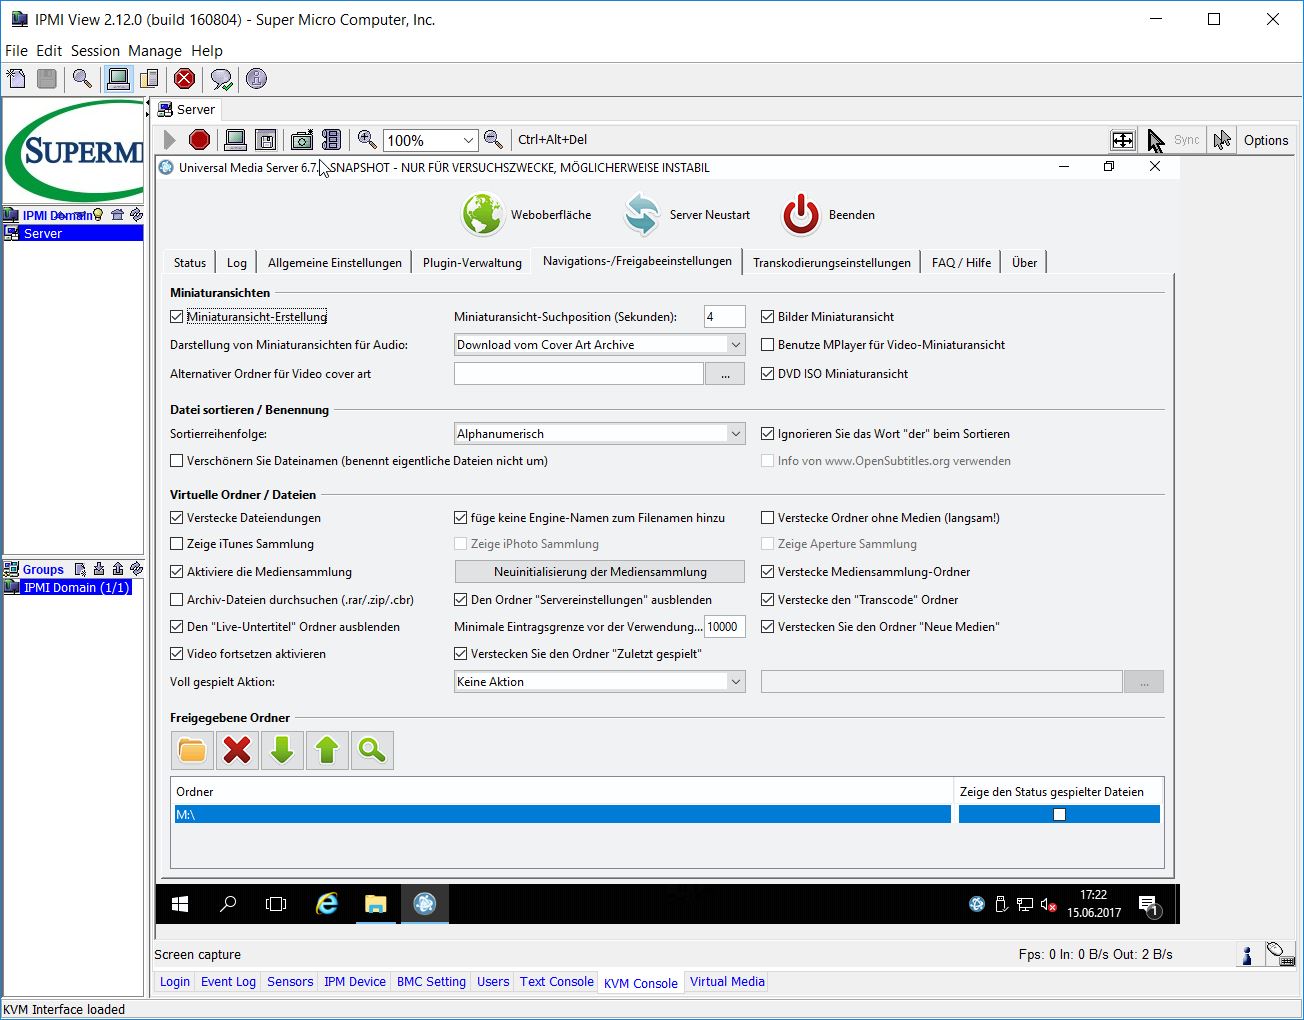Select IPMI Domain (1/1) group in tree
Image resolution: width=1304 pixels, height=1020 pixels.
click(x=76, y=588)
